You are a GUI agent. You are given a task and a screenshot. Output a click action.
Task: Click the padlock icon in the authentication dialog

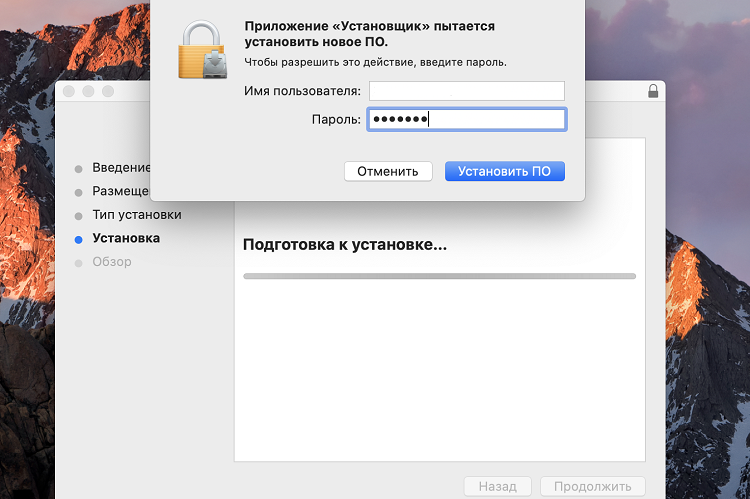[202, 49]
